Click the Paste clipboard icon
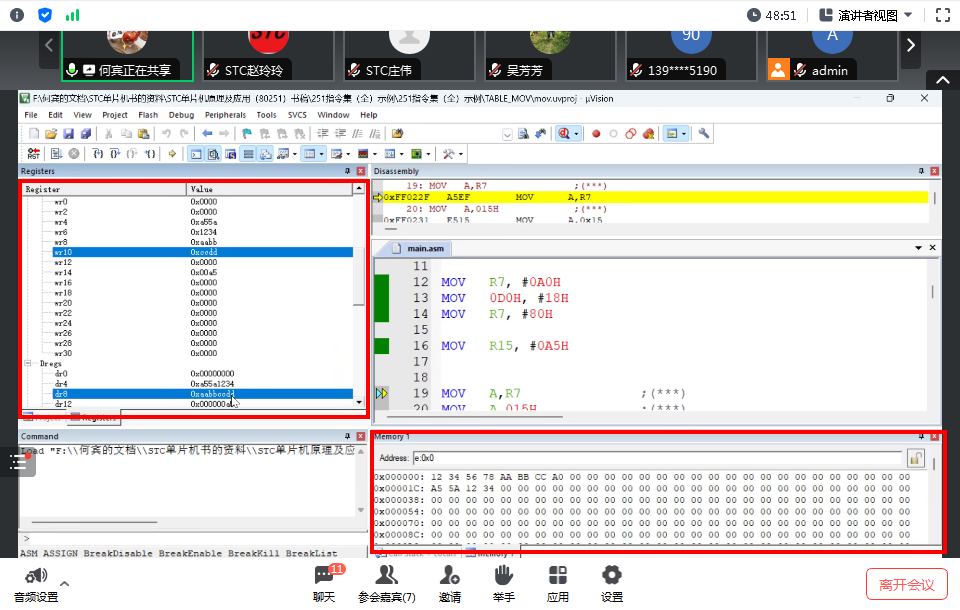The image size is (960, 610). tap(143, 134)
